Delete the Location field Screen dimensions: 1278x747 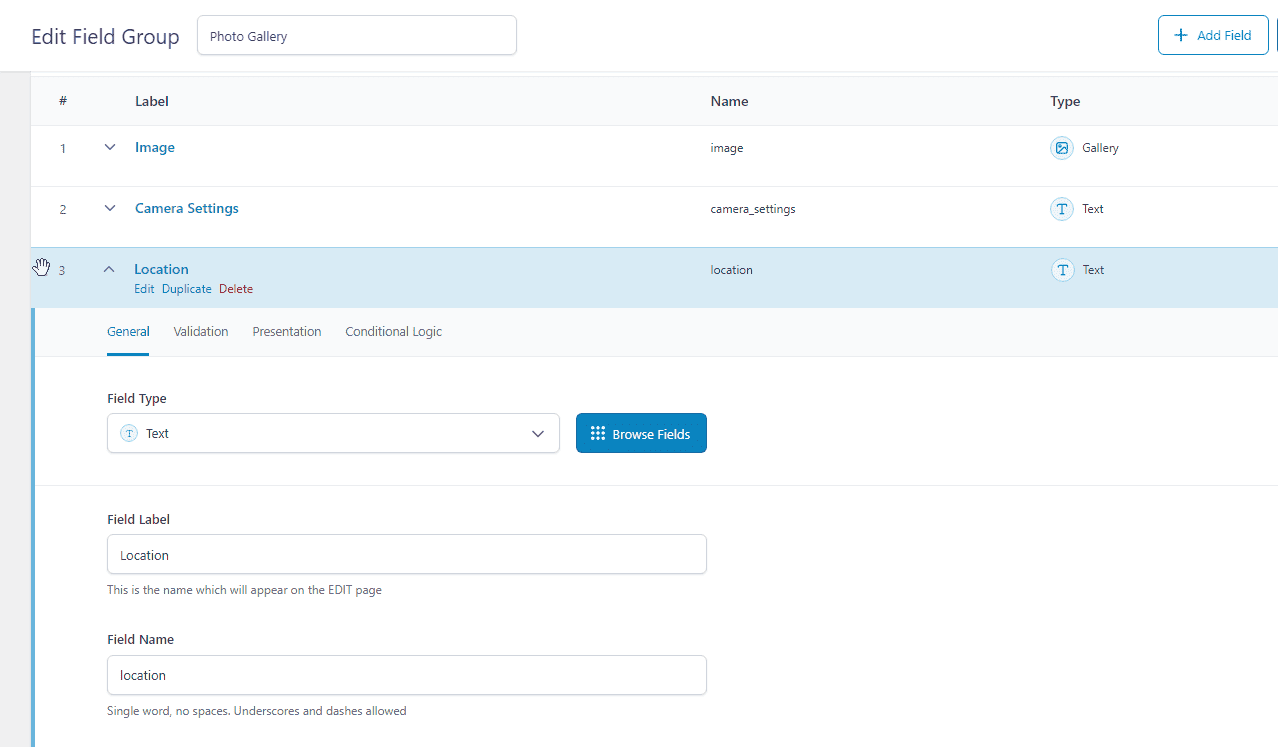236,289
